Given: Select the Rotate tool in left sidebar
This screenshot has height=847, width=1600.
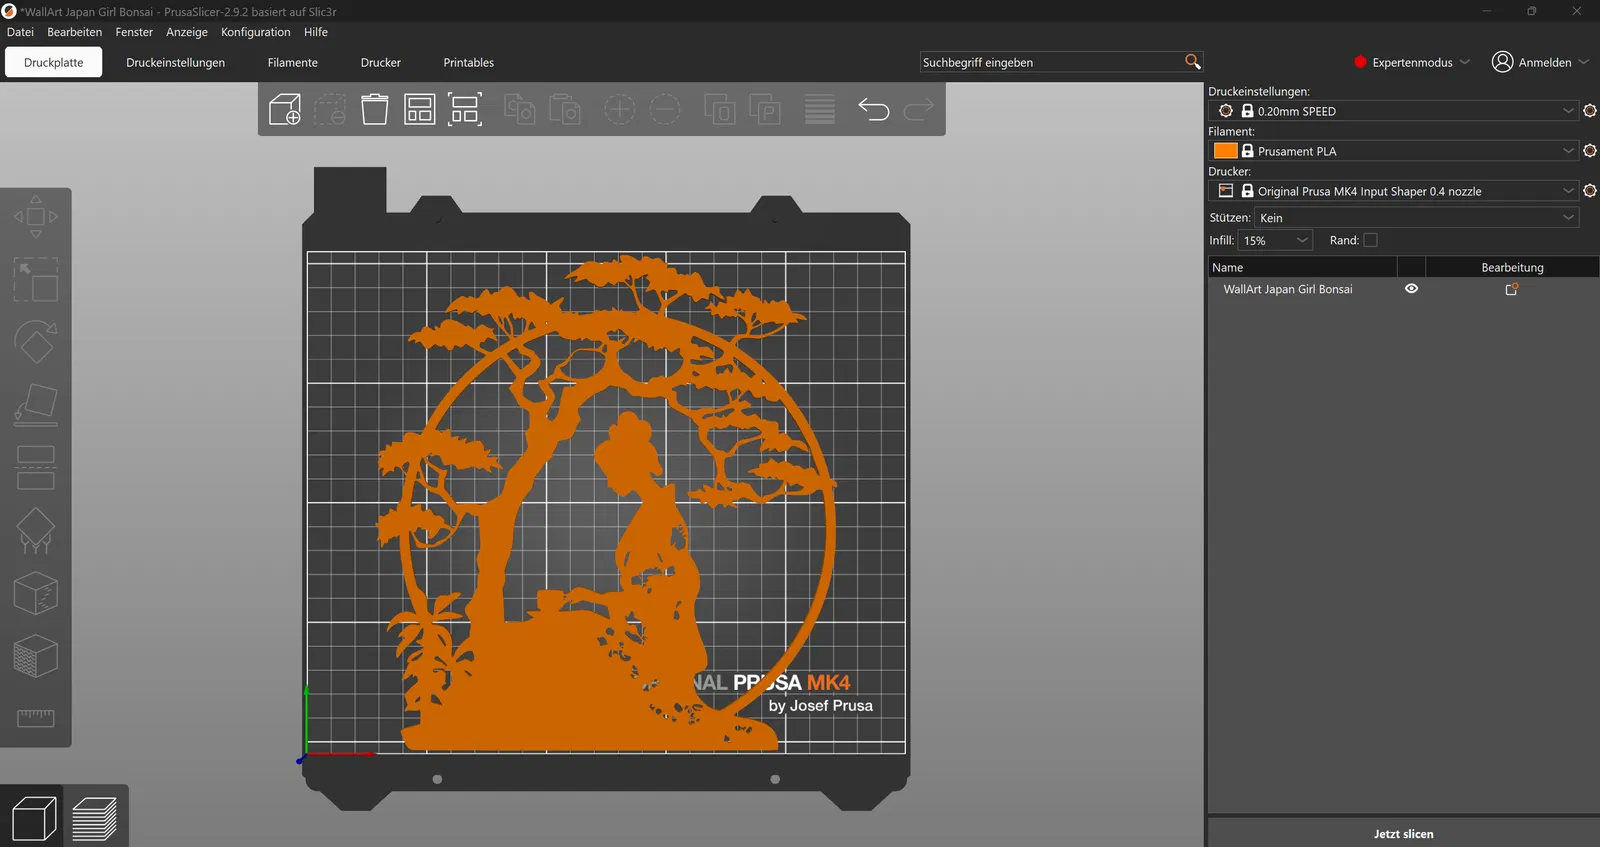Looking at the screenshot, I should tap(36, 342).
